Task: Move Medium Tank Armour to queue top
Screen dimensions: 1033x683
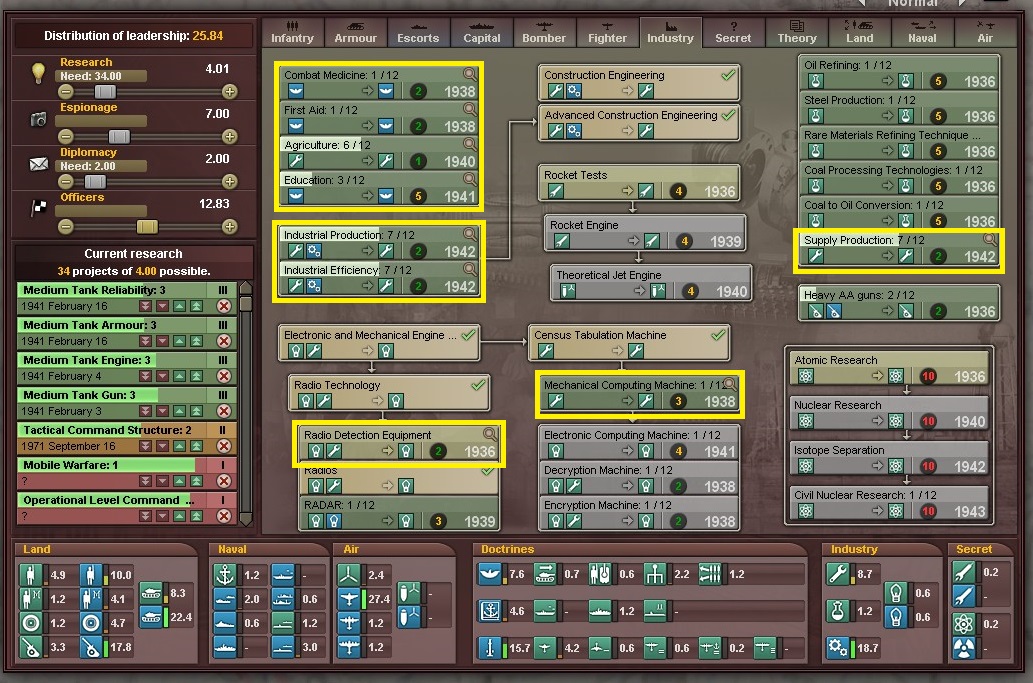Action: 196,341
